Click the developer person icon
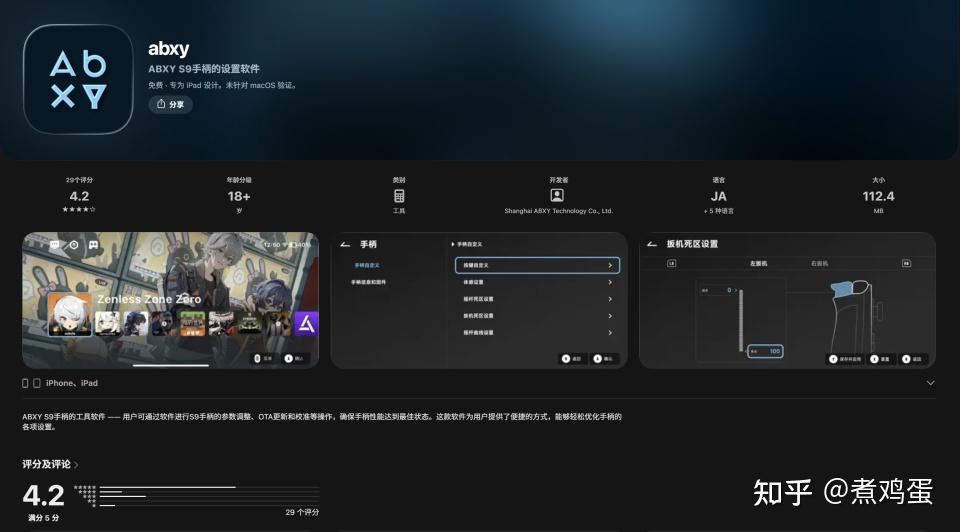The height and width of the screenshot is (532, 960). point(557,195)
